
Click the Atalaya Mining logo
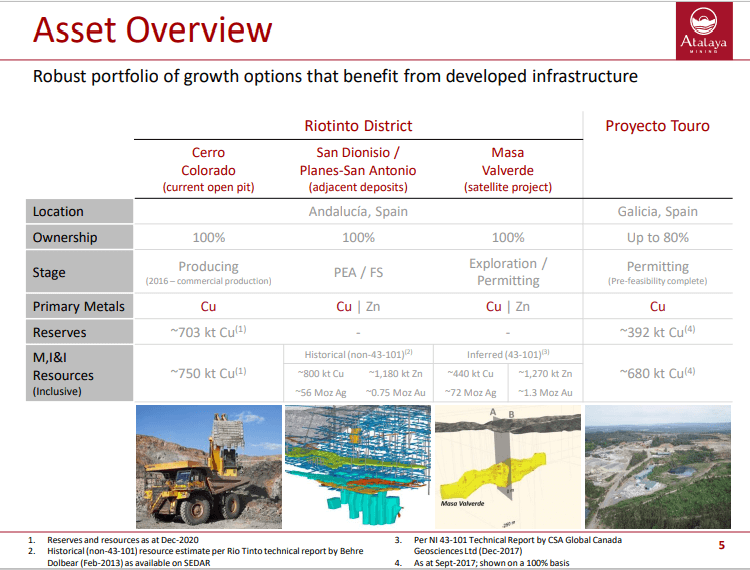click(x=704, y=31)
